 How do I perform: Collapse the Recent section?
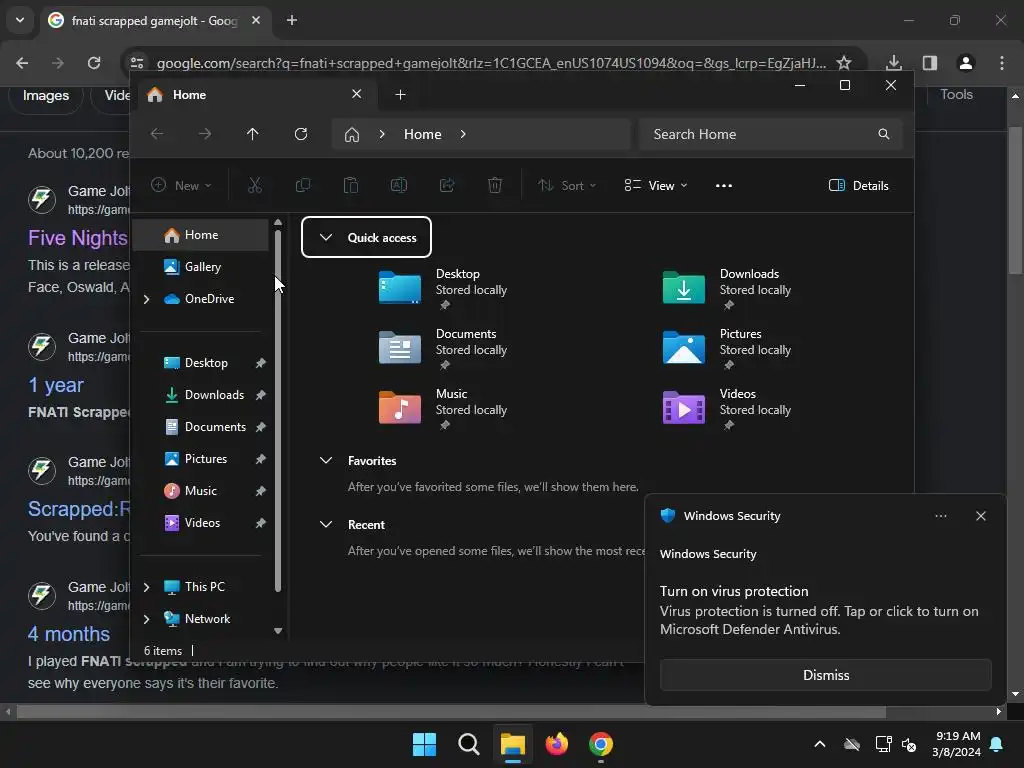click(326, 524)
